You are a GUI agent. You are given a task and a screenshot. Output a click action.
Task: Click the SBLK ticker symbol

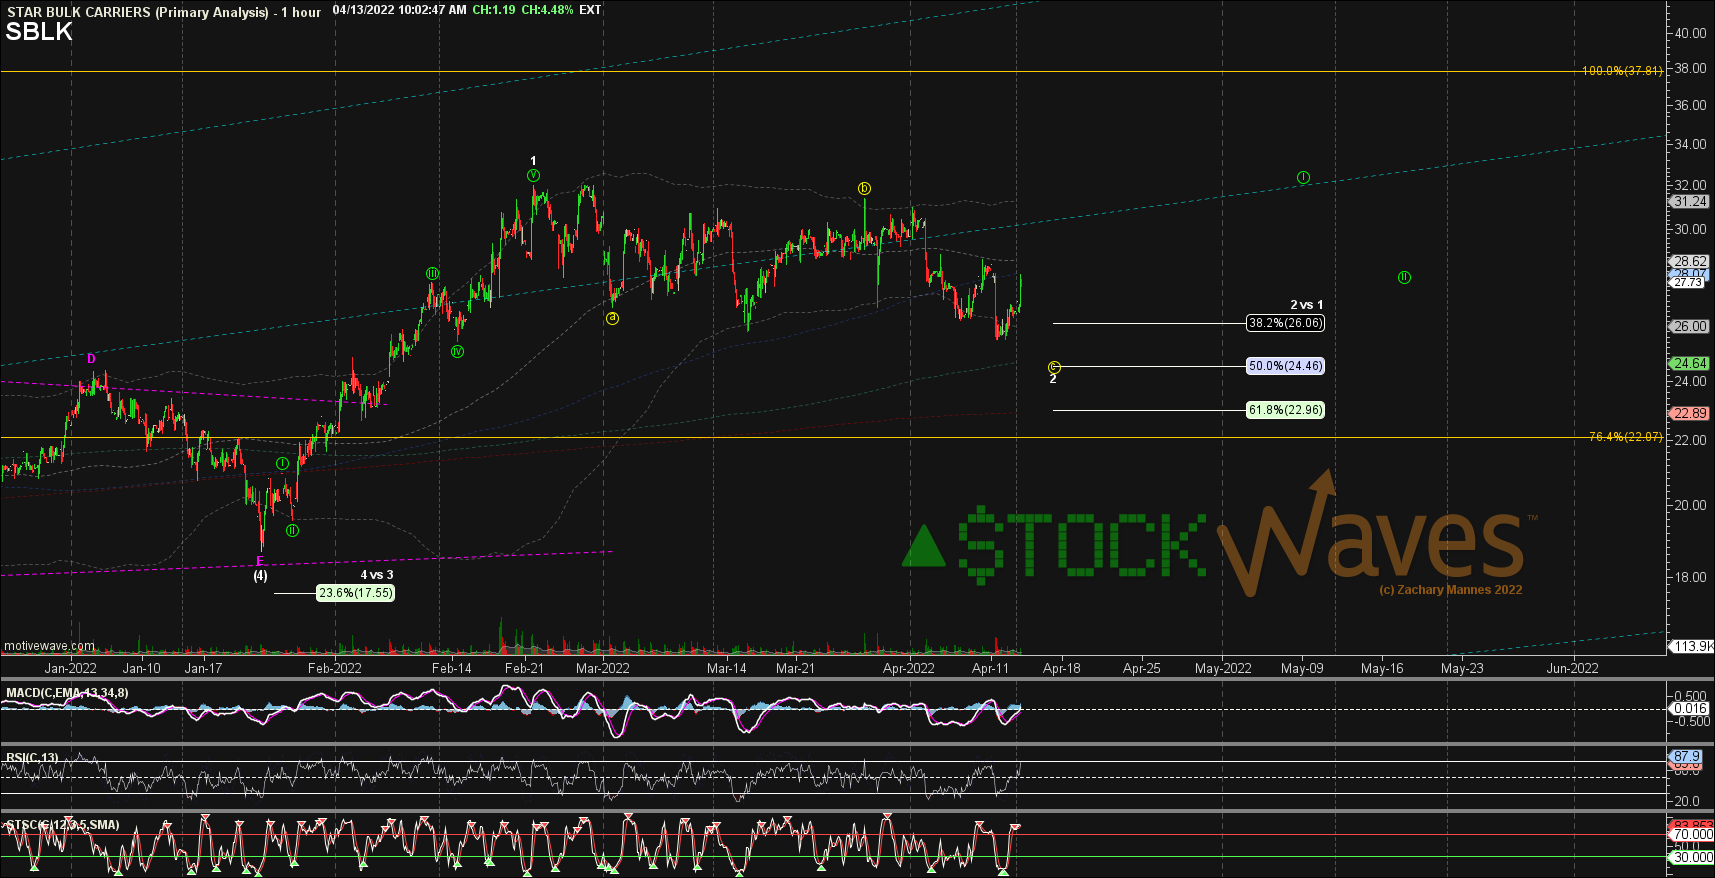[39, 32]
